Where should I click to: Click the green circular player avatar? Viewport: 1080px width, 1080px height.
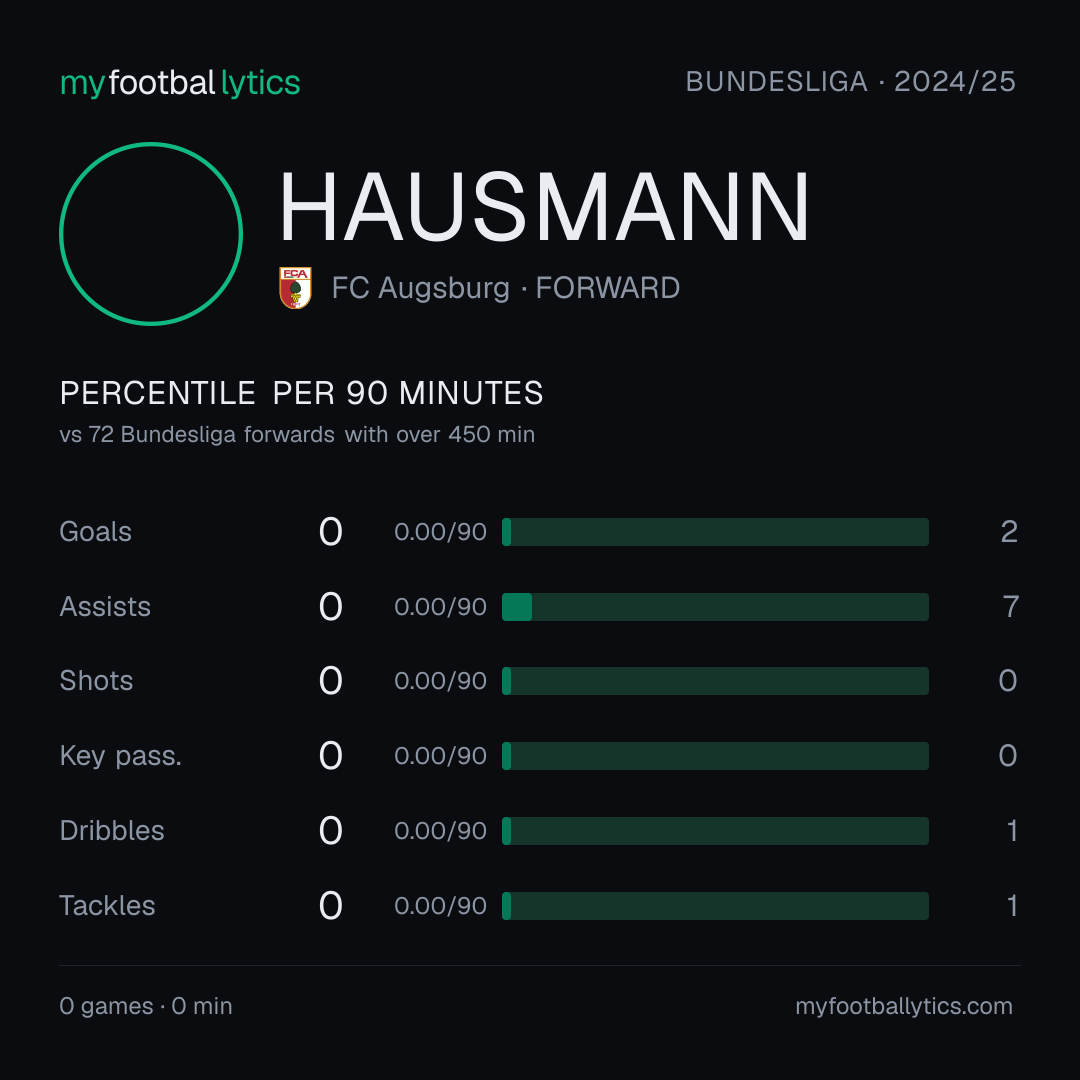click(x=151, y=233)
